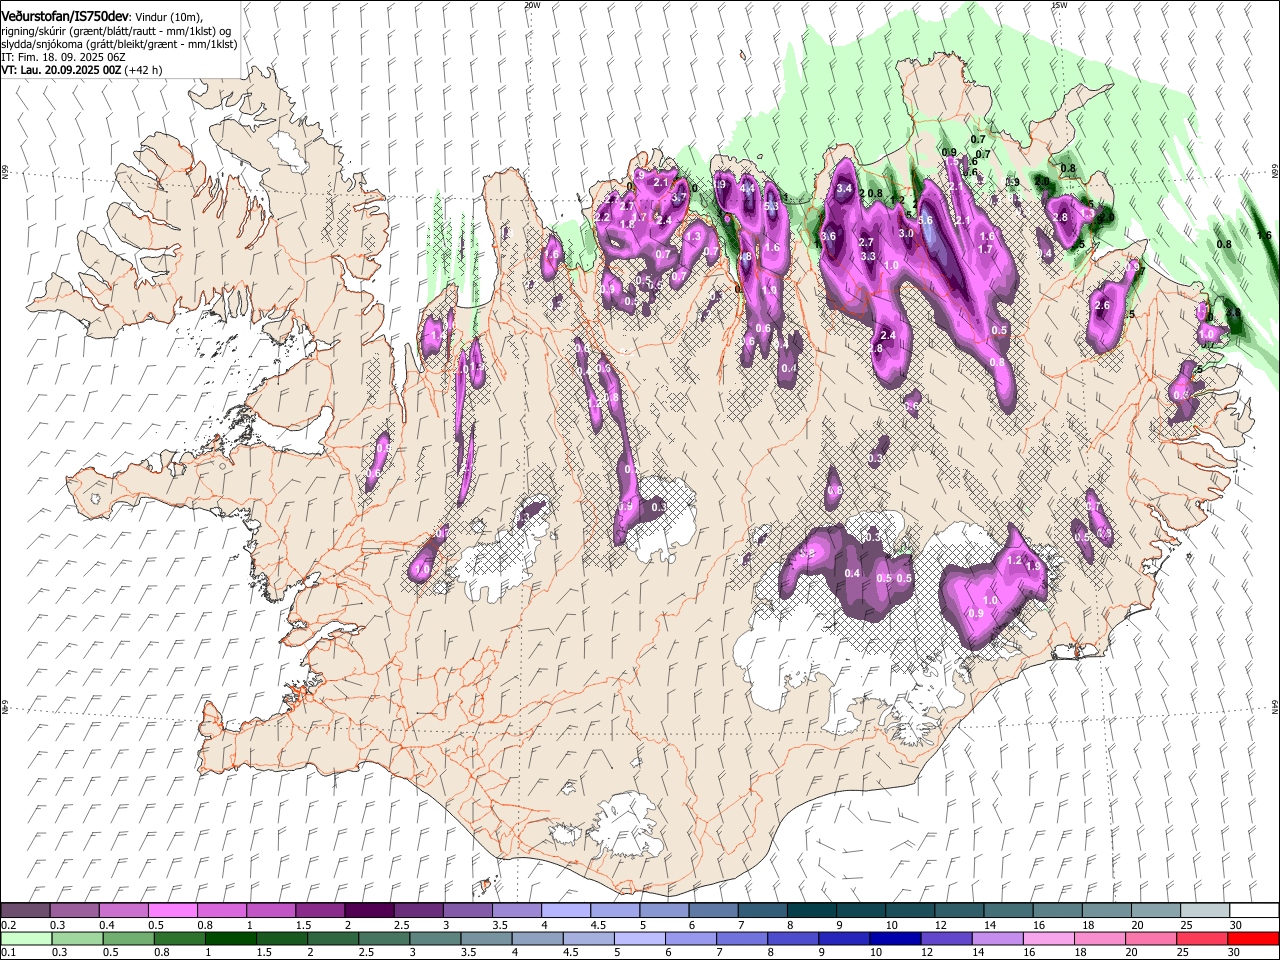The image size is (1280, 960).
Task: Select pure red rain swatch above 30 mm
Action: (1252, 938)
